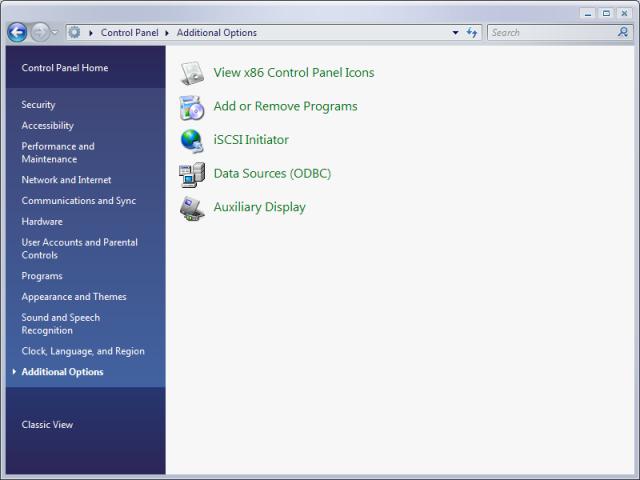Viewport: 640px width, 480px height.
Task: Go to the Programs category
Action: coord(42,276)
